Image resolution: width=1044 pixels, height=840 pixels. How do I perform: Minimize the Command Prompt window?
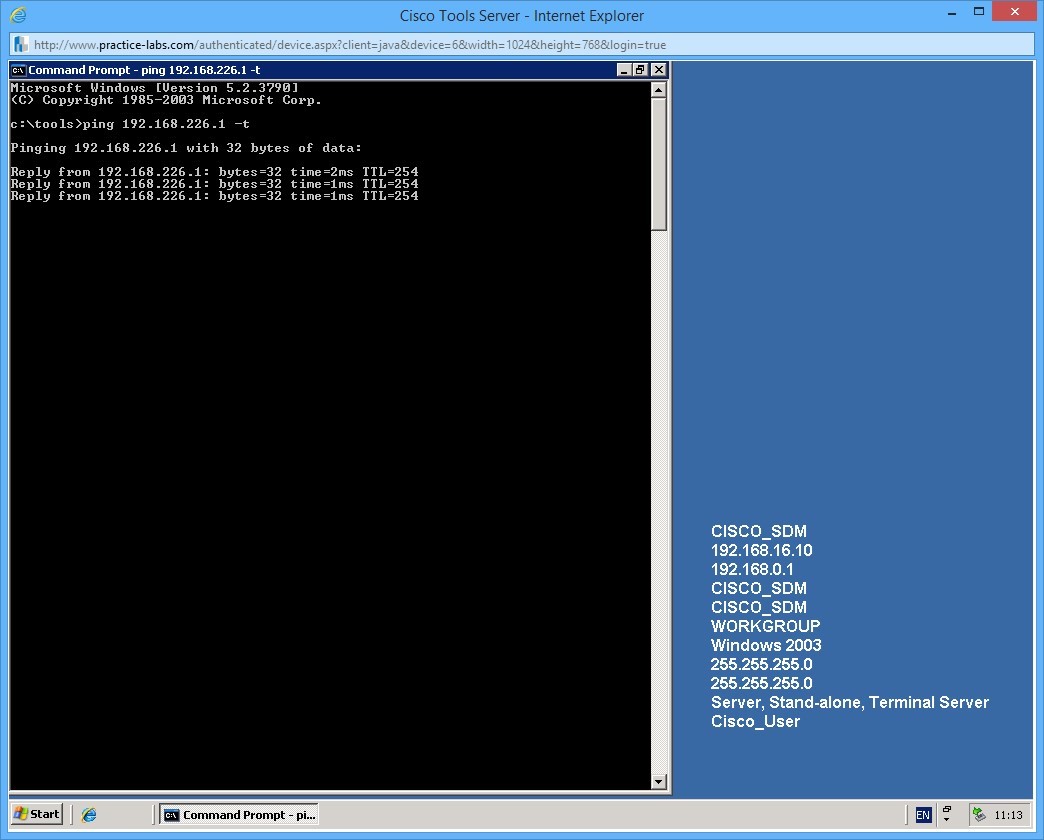click(622, 70)
